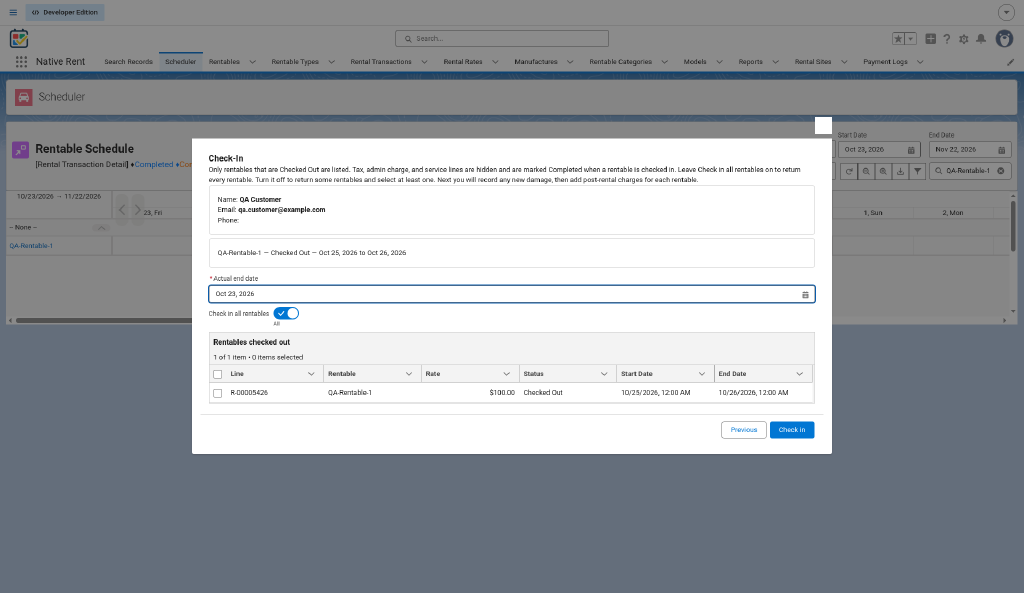1024x593 pixels.
Task: Open the App Launcher grid icon
Action: coord(21,61)
